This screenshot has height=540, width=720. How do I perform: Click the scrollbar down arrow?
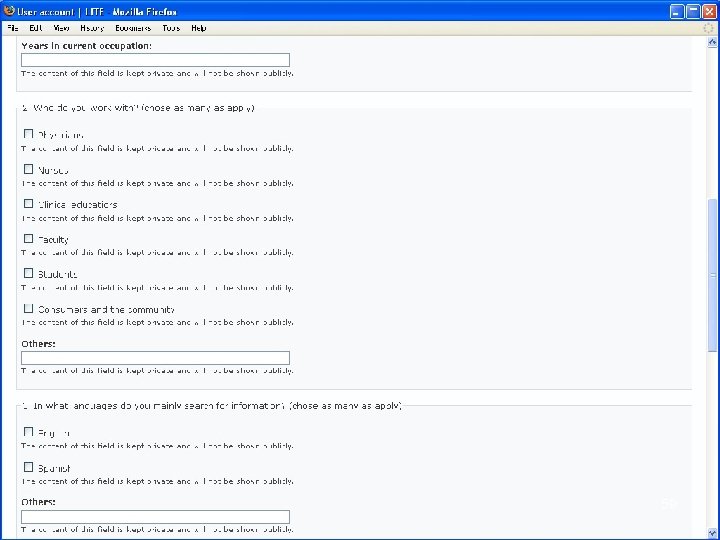coord(712,534)
